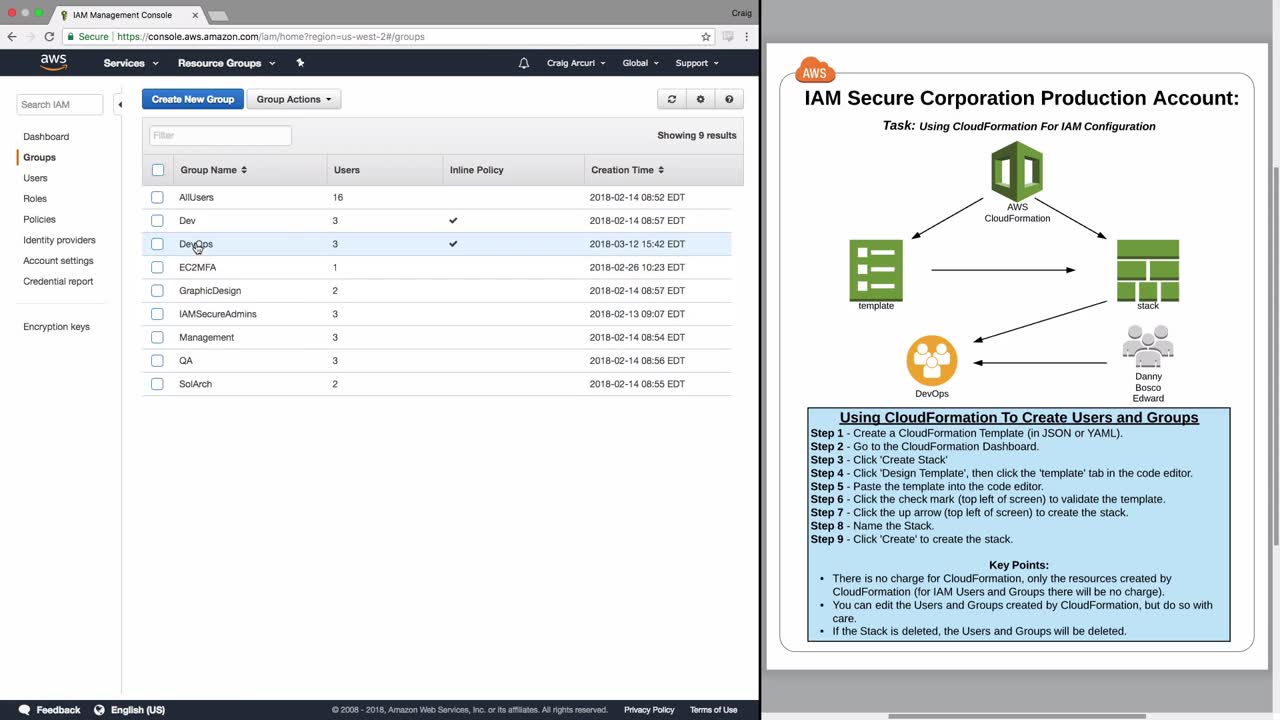Open the IAMSecureAdmins group link

coord(218,314)
